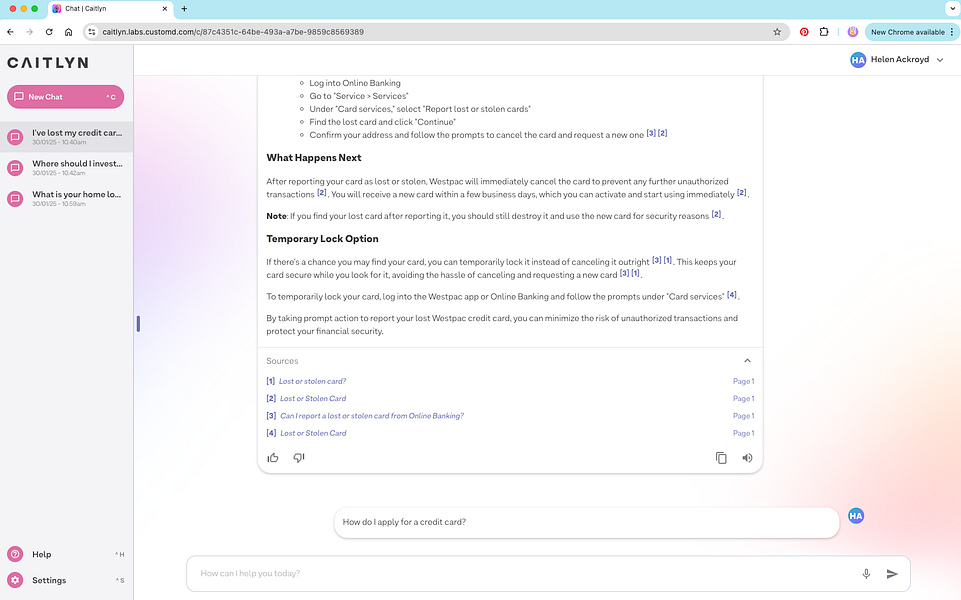Open the Chrome three-dot menu
961x600 pixels.
[952, 32]
